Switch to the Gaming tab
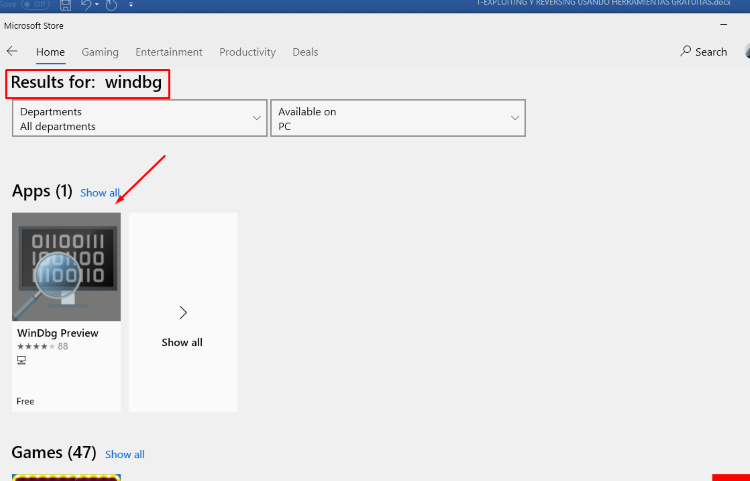This screenshot has width=750, height=481. pos(100,52)
